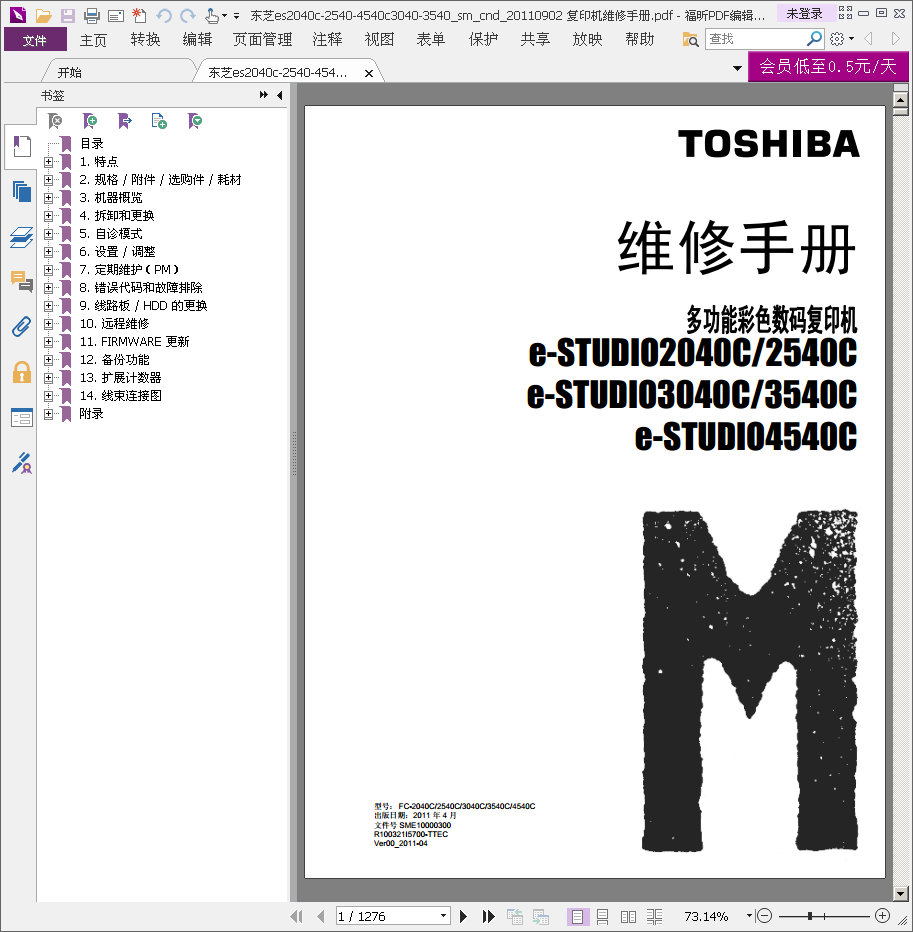Open the bookmarks panel icon in sidebar

coord(22,146)
